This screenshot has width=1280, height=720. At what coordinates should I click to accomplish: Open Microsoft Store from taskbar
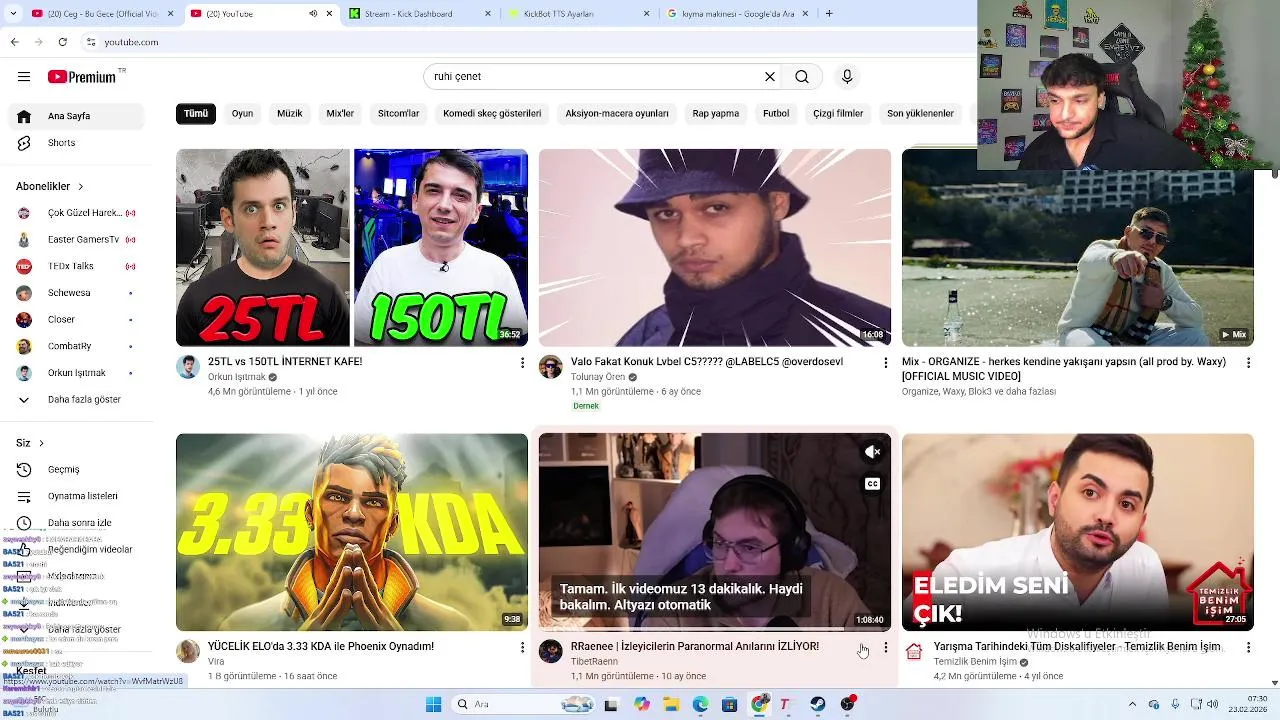click(x=730, y=704)
